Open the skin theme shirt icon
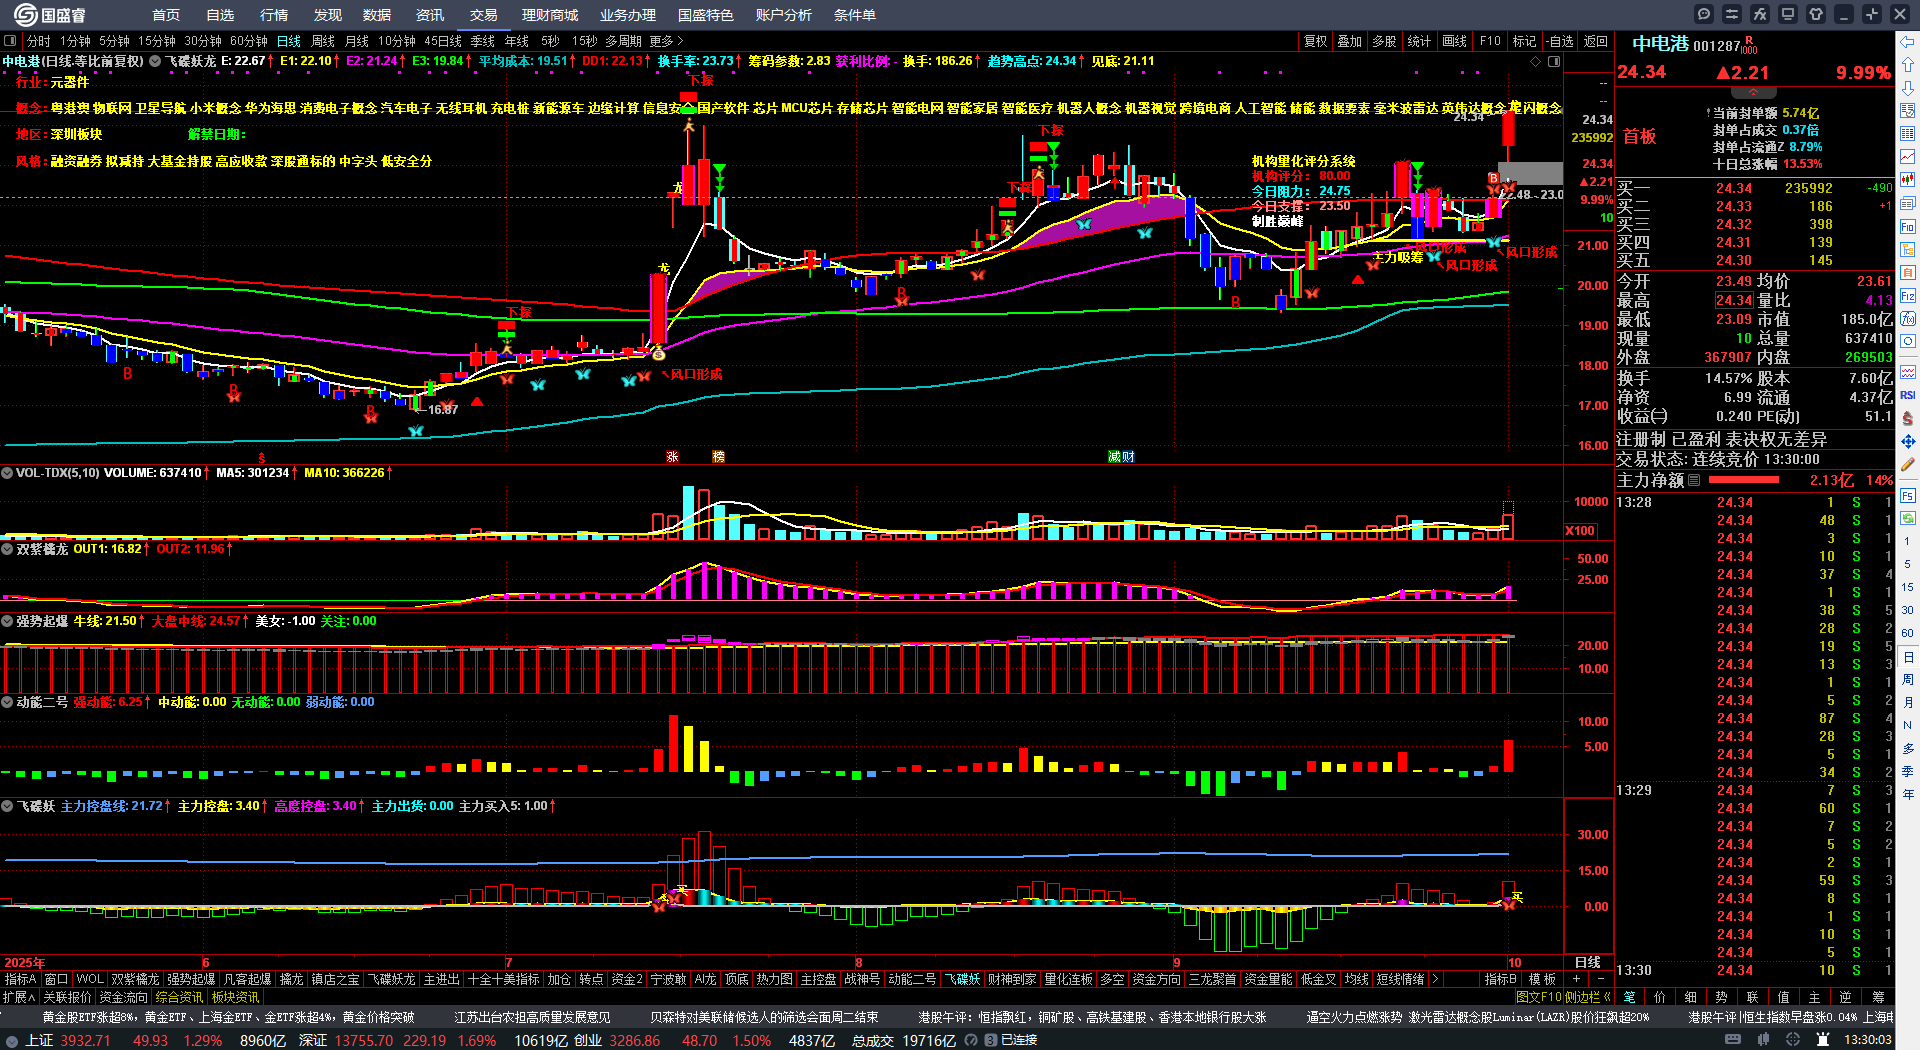Image resolution: width=1920 pixels, height=1050 pixels. pos(1816,14)
